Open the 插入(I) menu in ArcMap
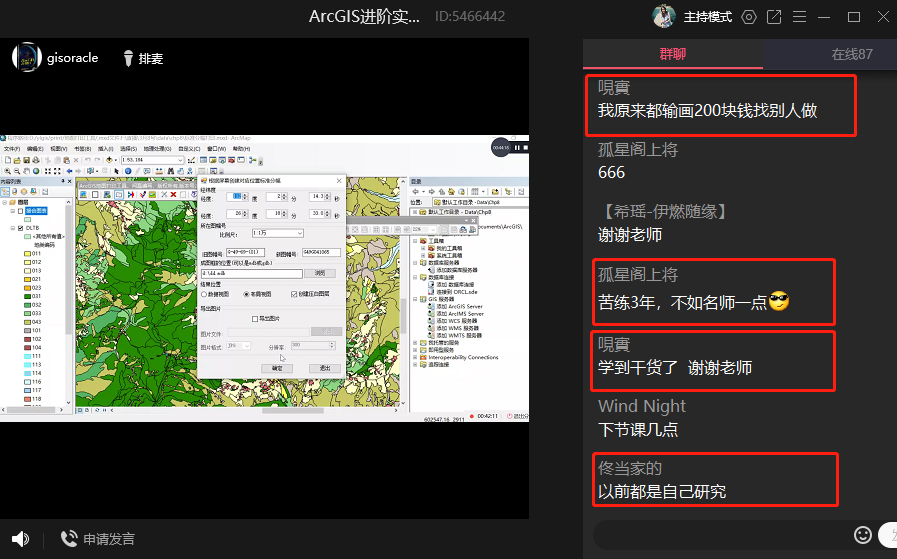Viewport: 897px width, 559px height. (106, 149)
